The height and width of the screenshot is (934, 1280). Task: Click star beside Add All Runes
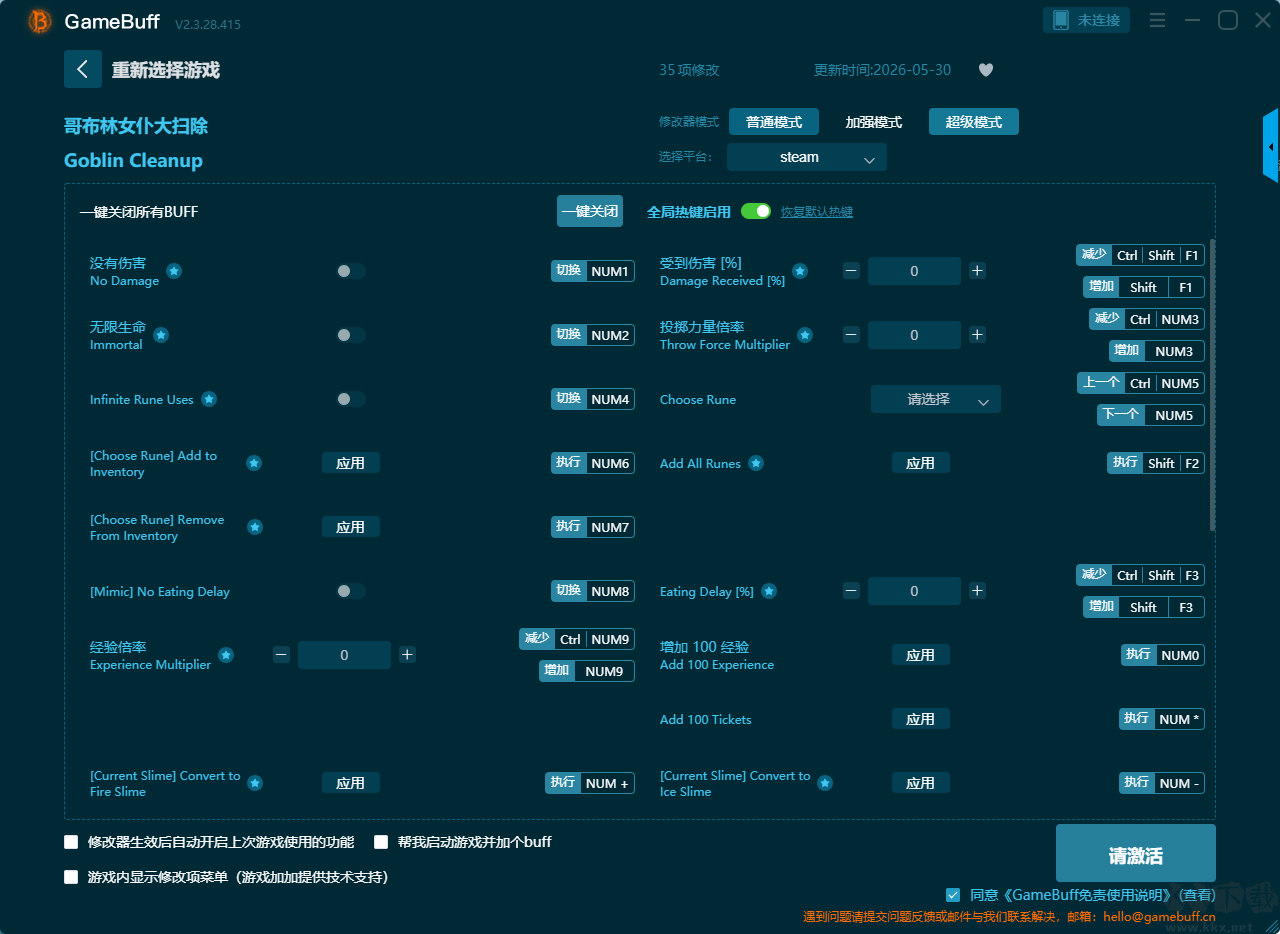click(x=756, y=463)
